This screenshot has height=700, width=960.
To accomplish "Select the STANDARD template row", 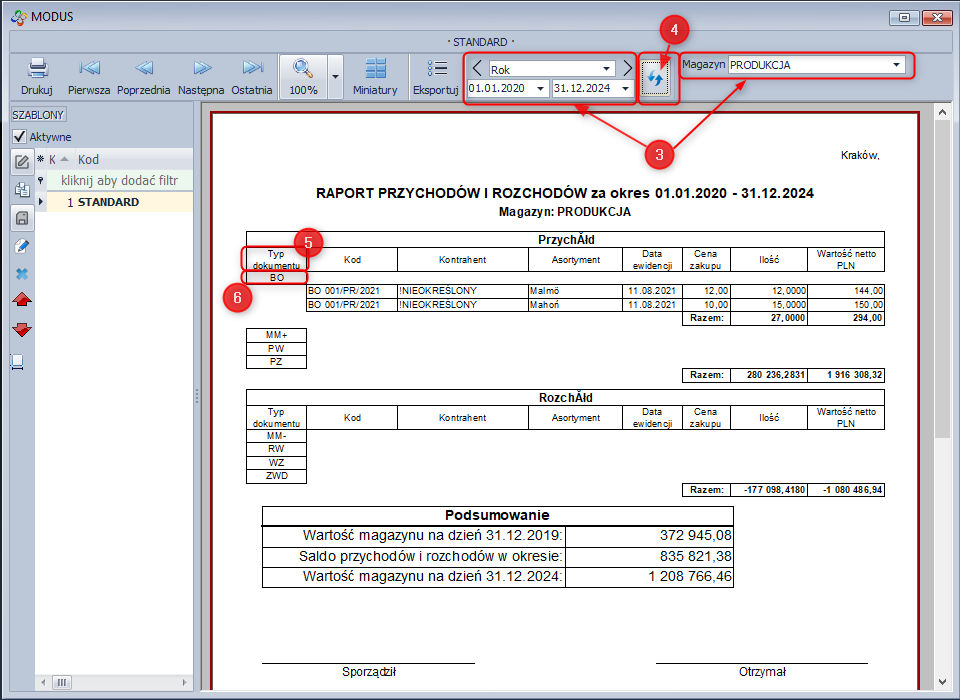I will click(108, 202).
